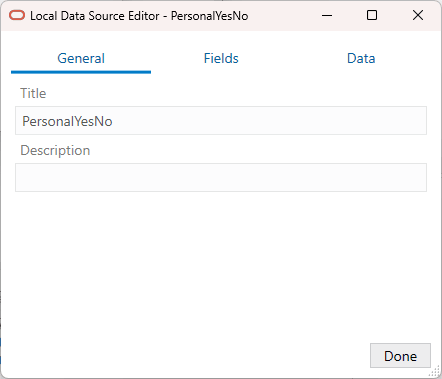442x379 pixels.
Task: Click the window title text PersonalYesNo
Action: (x=209, y=16)
